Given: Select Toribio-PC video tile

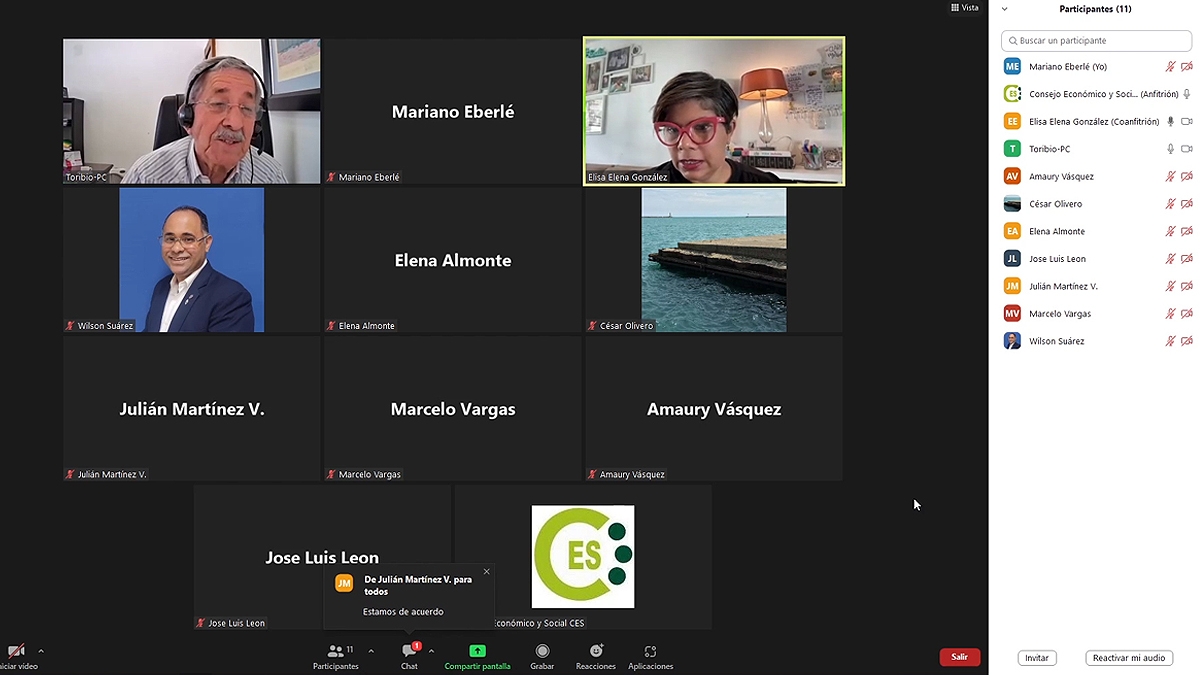Looking at the screenshot, I should pyautogui.click(x=192, y=111).
